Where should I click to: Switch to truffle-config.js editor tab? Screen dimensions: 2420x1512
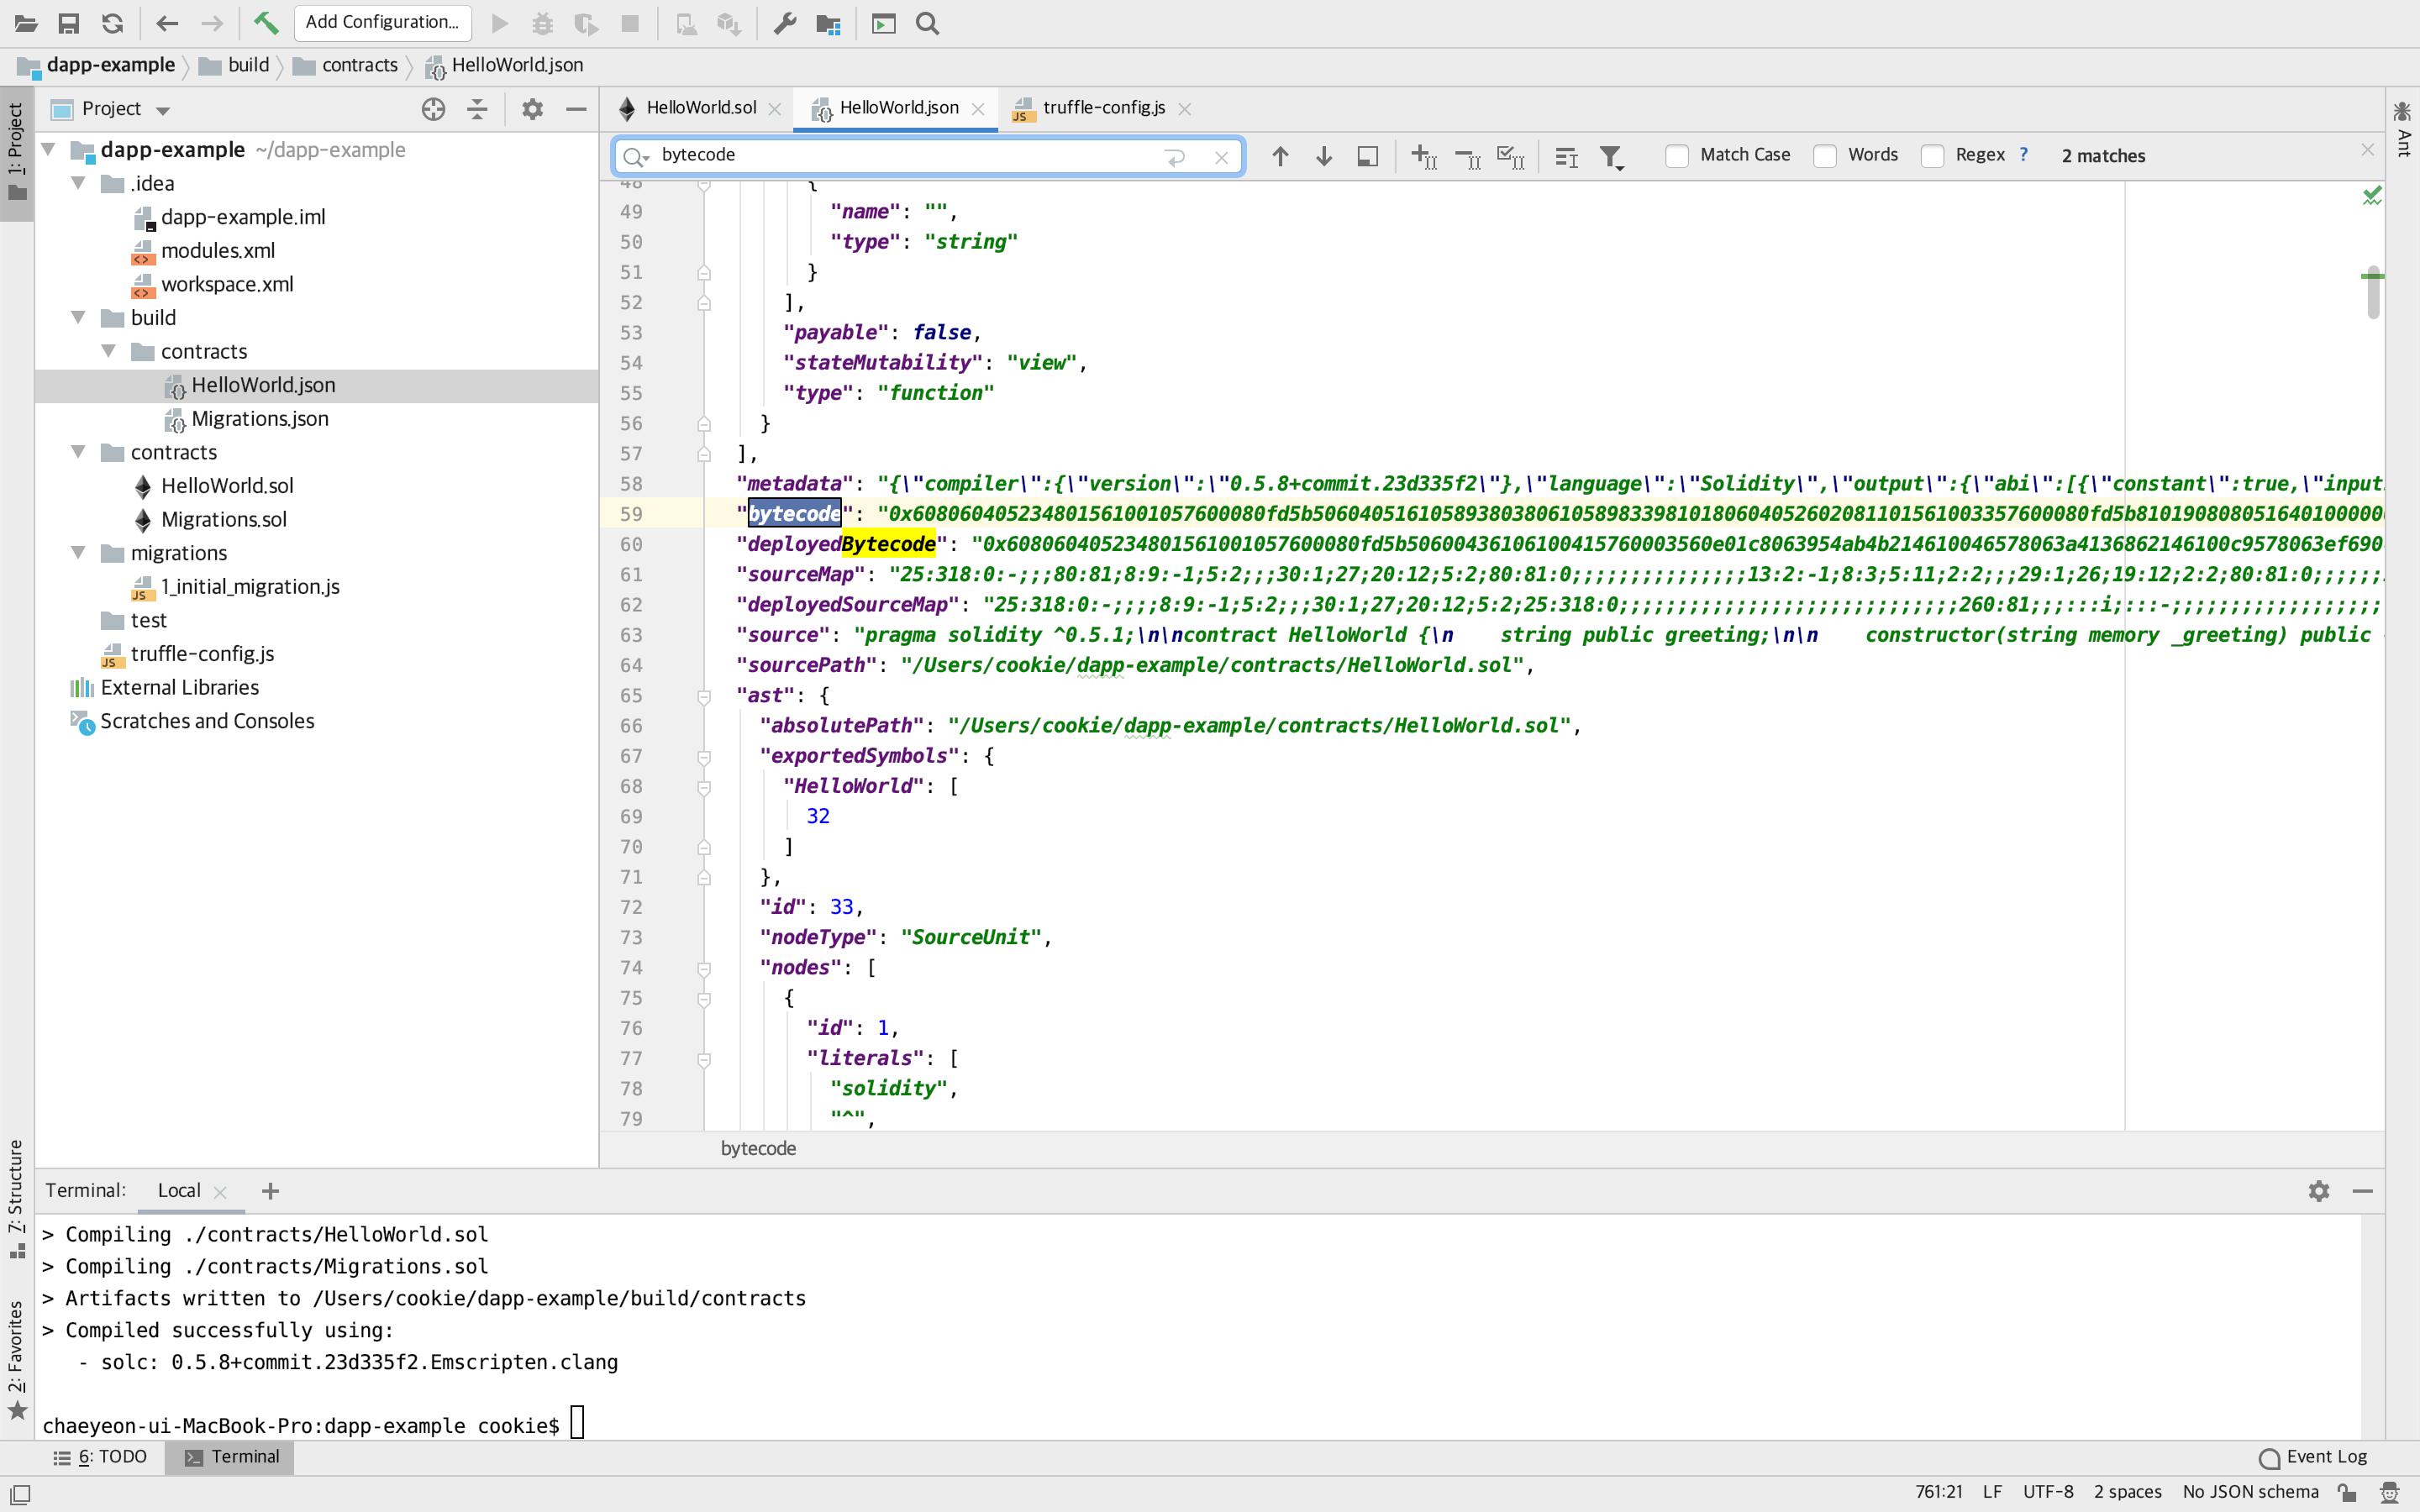point(1104,108)
